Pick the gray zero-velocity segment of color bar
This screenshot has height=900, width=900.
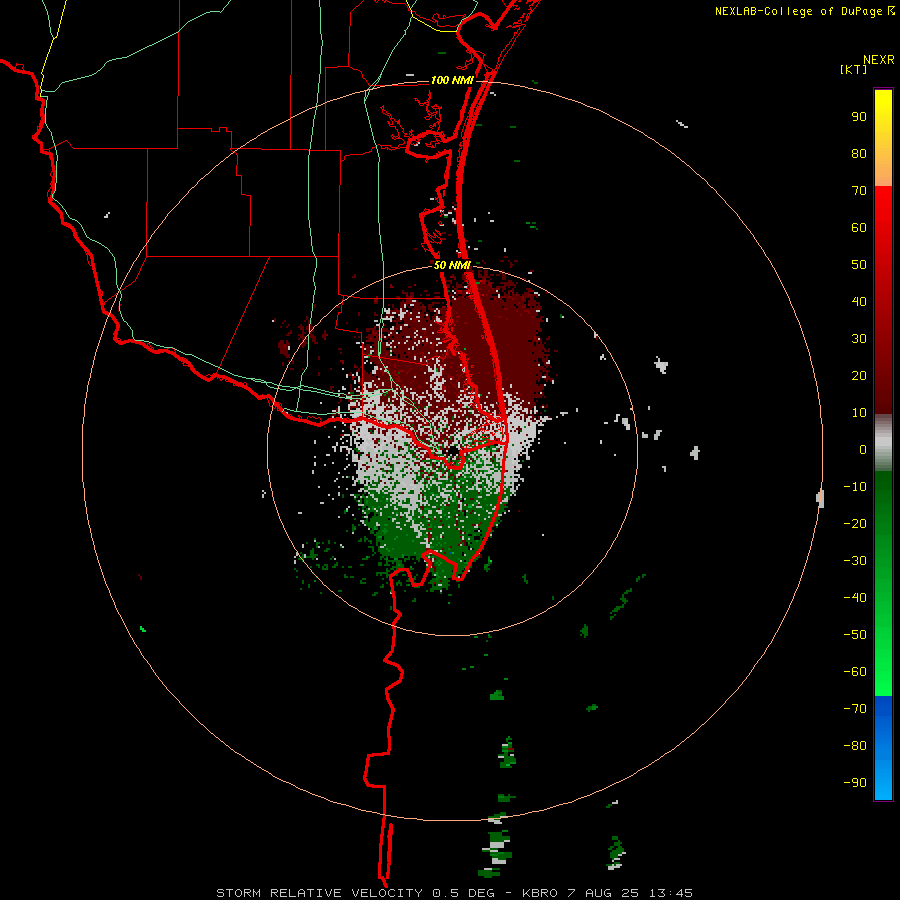click(883, 443)
